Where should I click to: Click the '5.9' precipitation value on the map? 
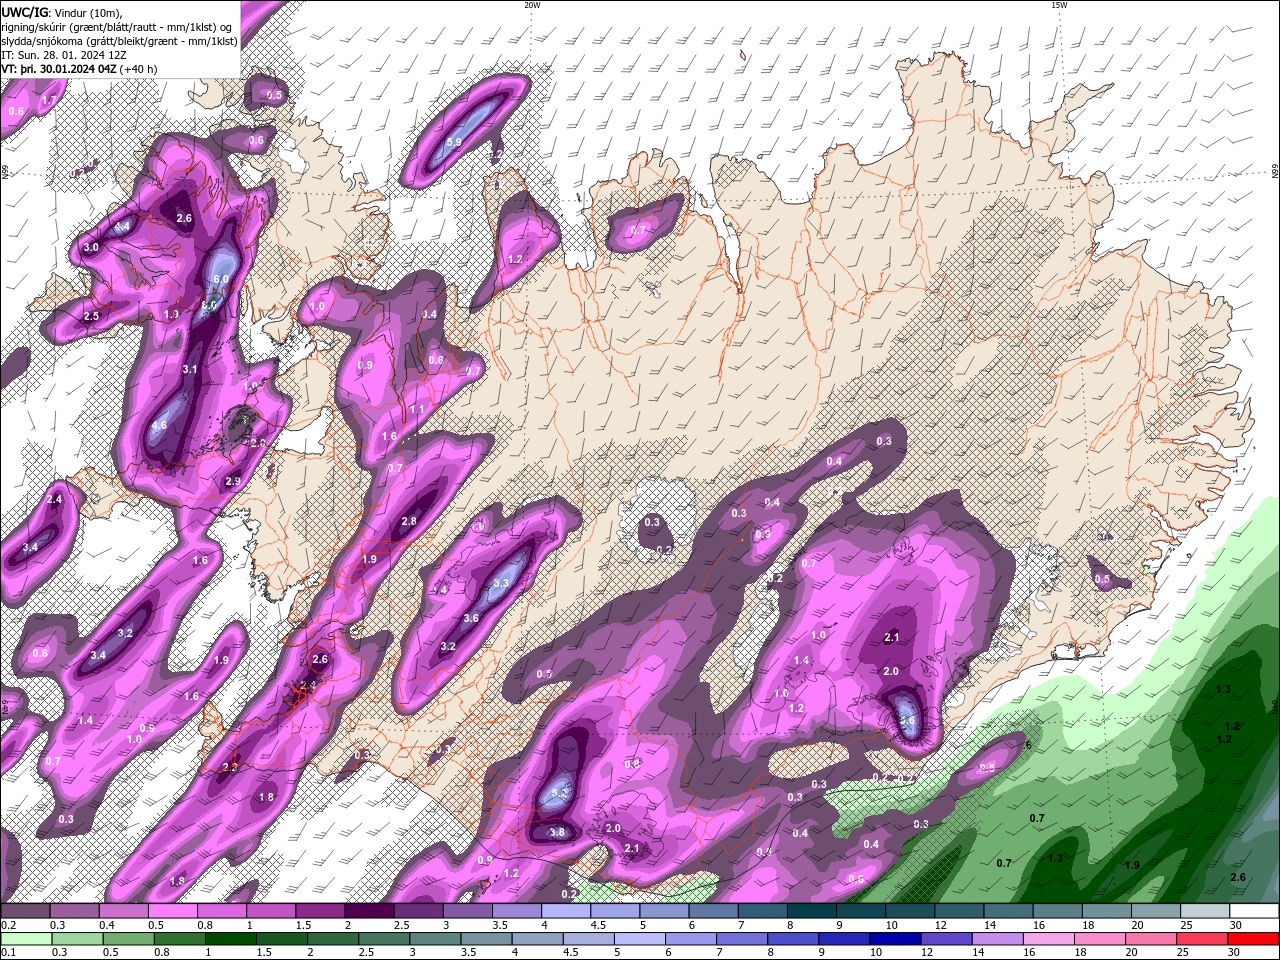pyautogui.click(x=454, y=143)
